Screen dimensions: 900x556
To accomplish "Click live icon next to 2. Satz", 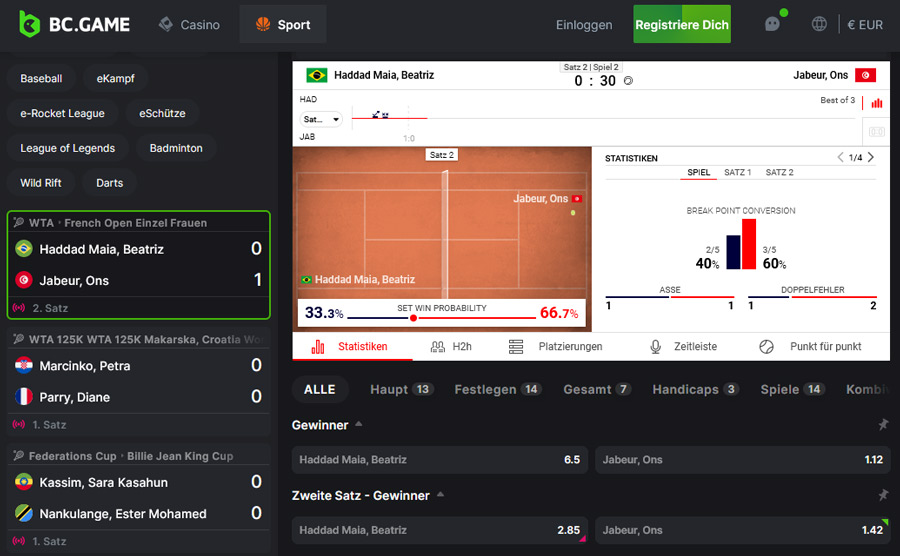I will (19, 308).
